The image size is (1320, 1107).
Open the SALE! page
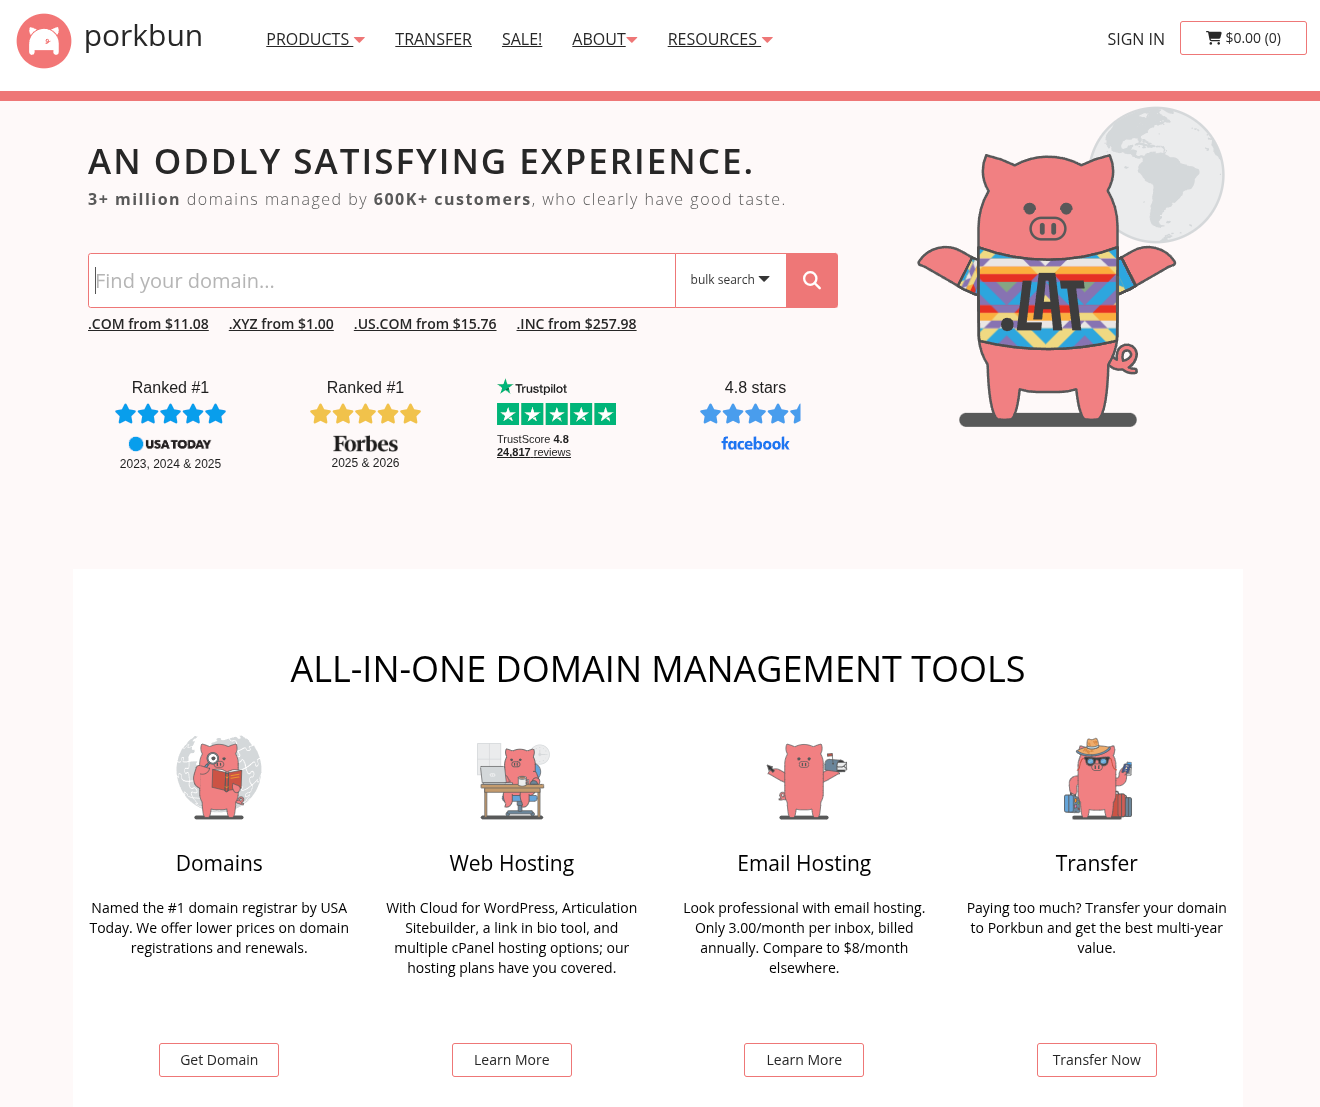pyautogui.click(x=522, y=39)
